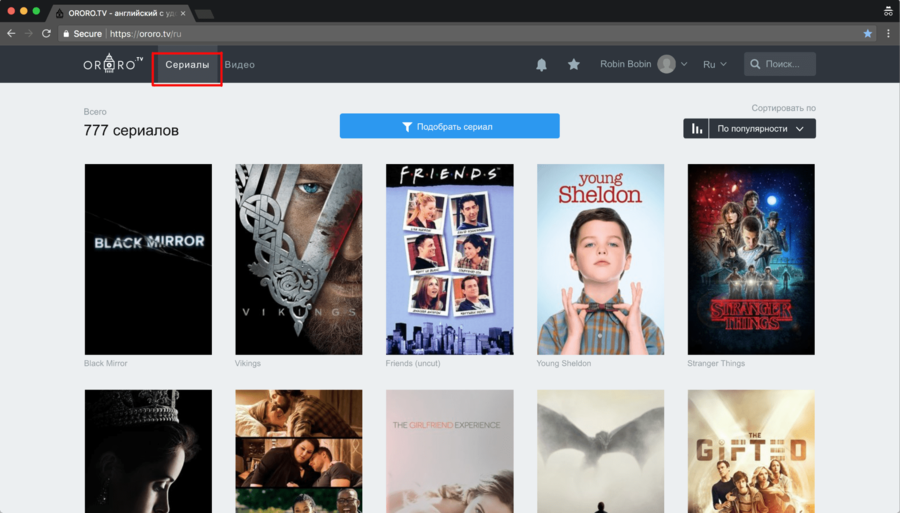Reload the page with refresh icon
Screen dimensions: 900x513
[x=46, y=34]
